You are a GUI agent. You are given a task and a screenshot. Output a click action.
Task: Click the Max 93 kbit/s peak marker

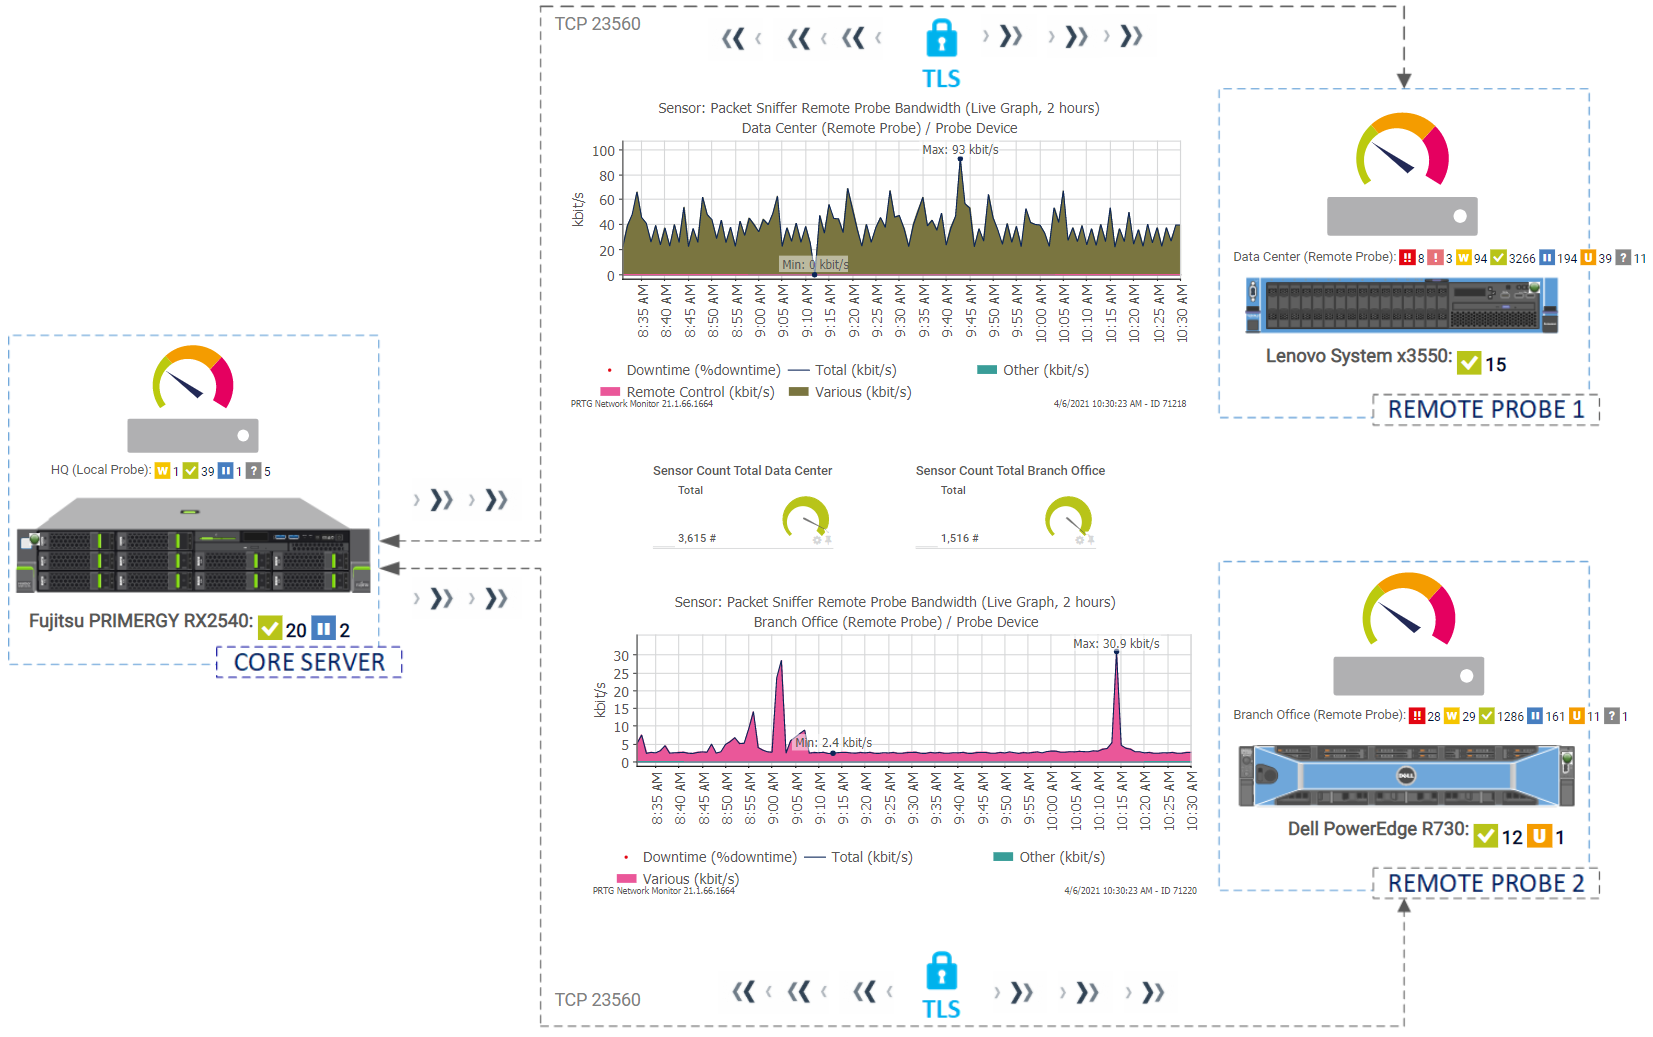click(x=960, y=159)
